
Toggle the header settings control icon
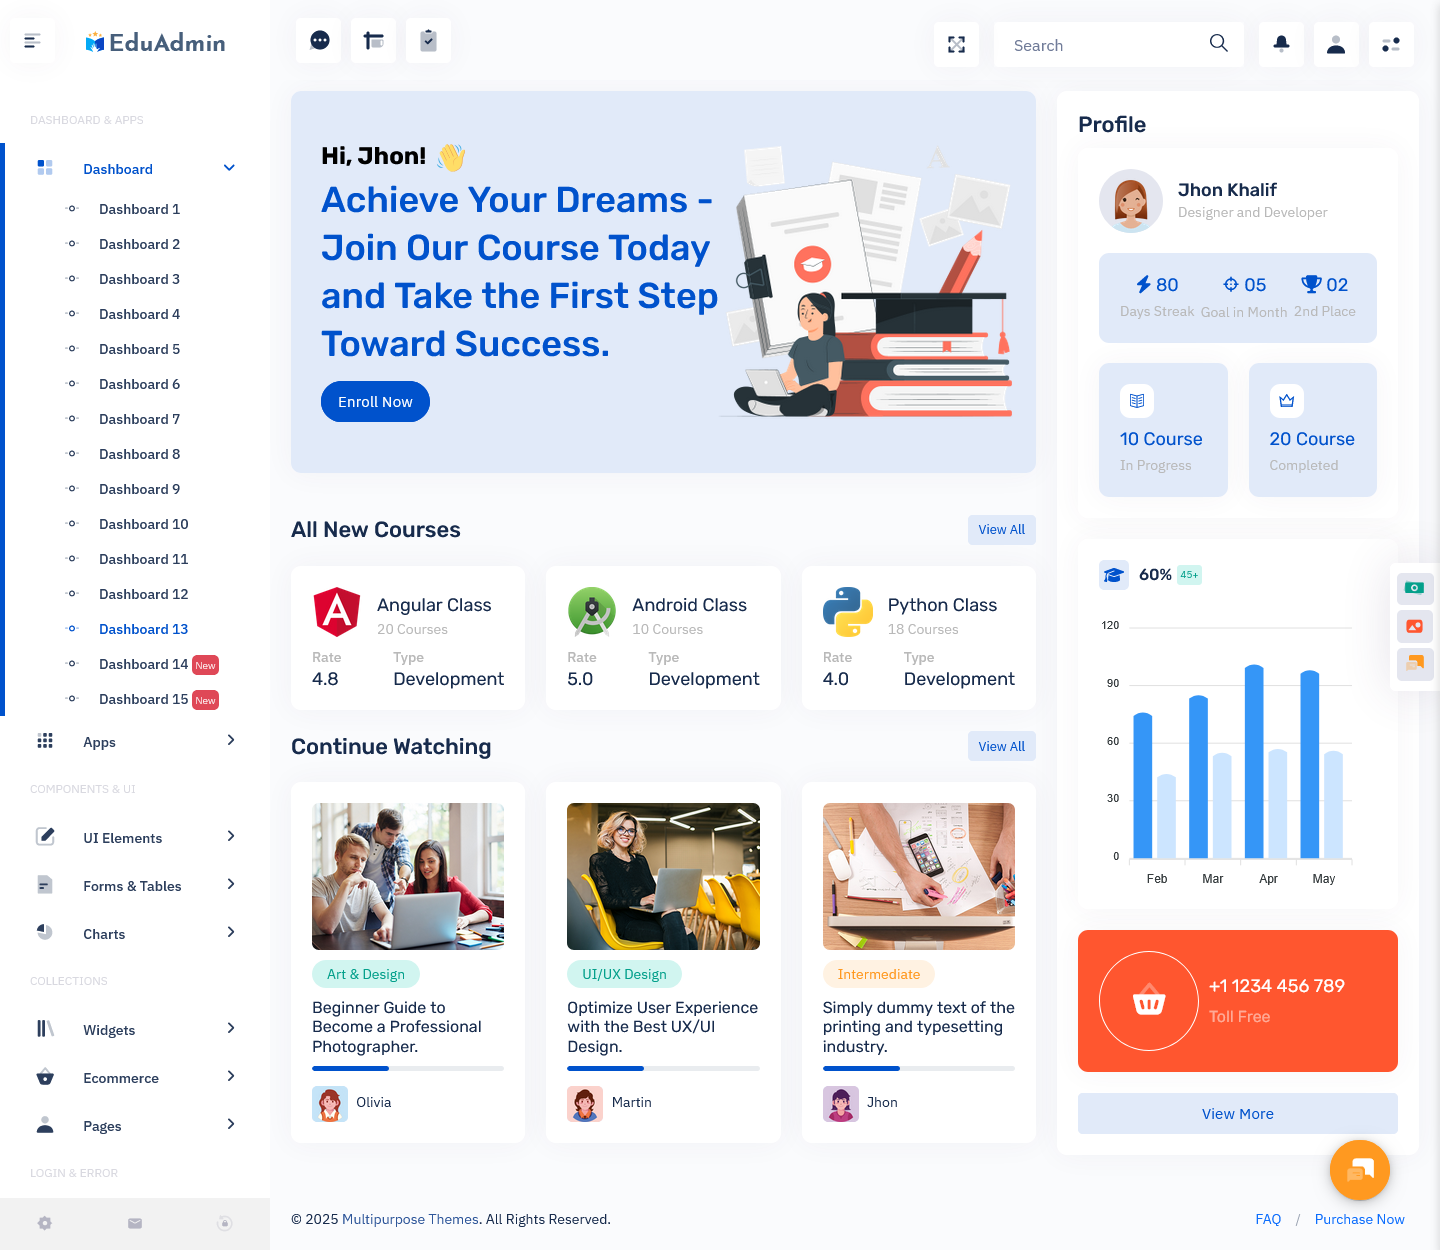tap(1391, 45)
